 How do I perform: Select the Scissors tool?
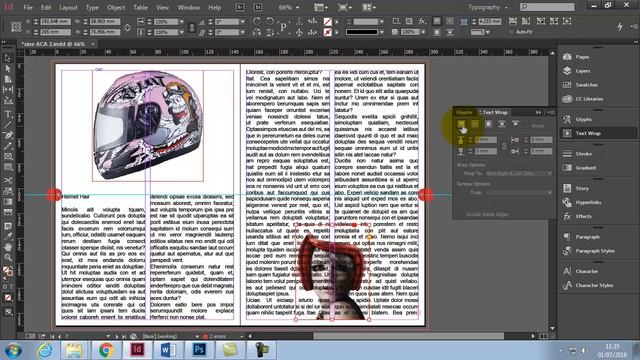[x=8, y=180]
